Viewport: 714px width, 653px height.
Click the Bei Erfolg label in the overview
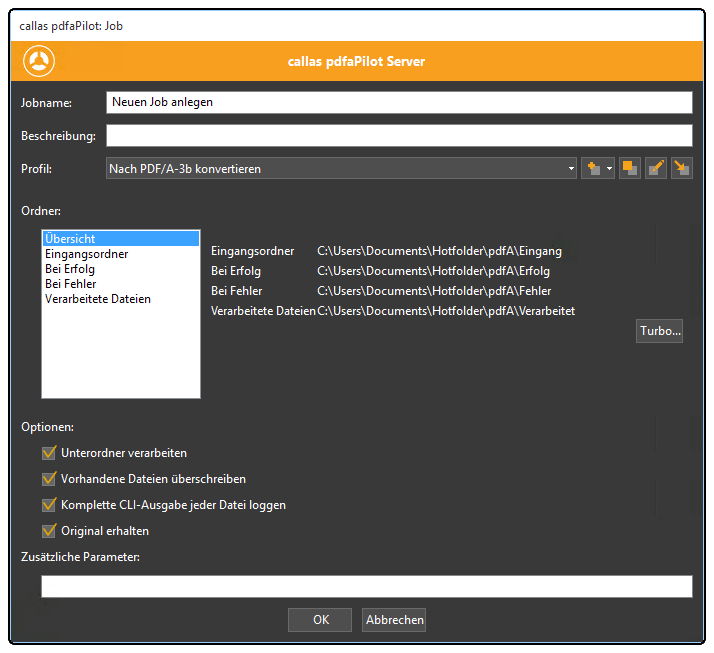pos(236,271)
